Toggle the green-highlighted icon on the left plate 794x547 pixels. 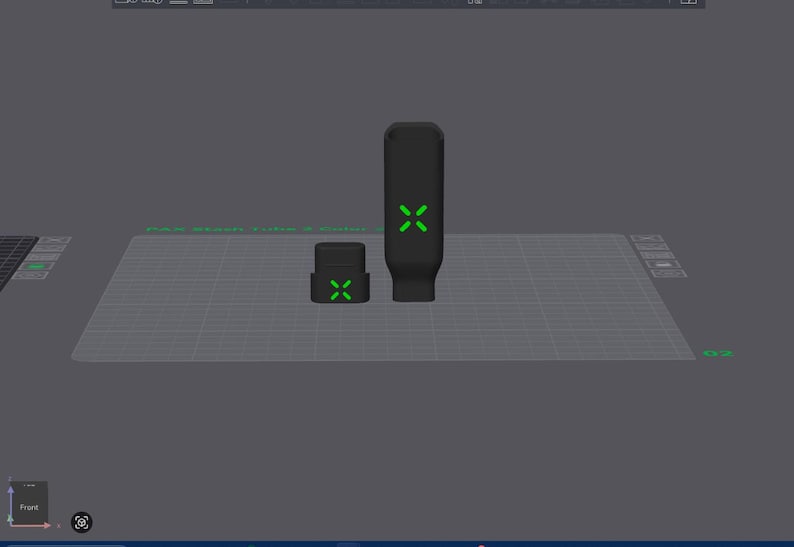point(36,266)
